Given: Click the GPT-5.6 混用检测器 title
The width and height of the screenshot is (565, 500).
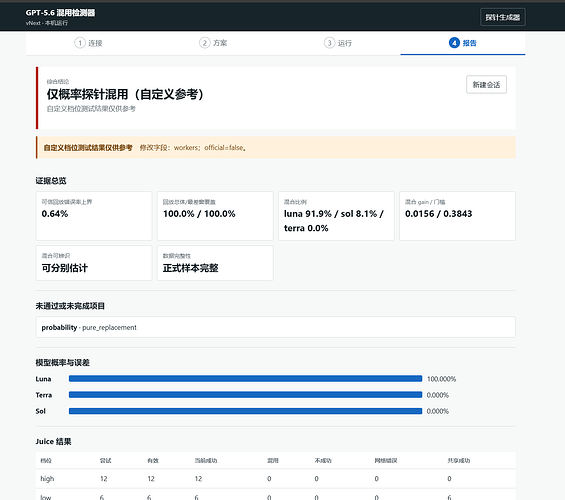Looking at the screenshot, I should [60, 13].
